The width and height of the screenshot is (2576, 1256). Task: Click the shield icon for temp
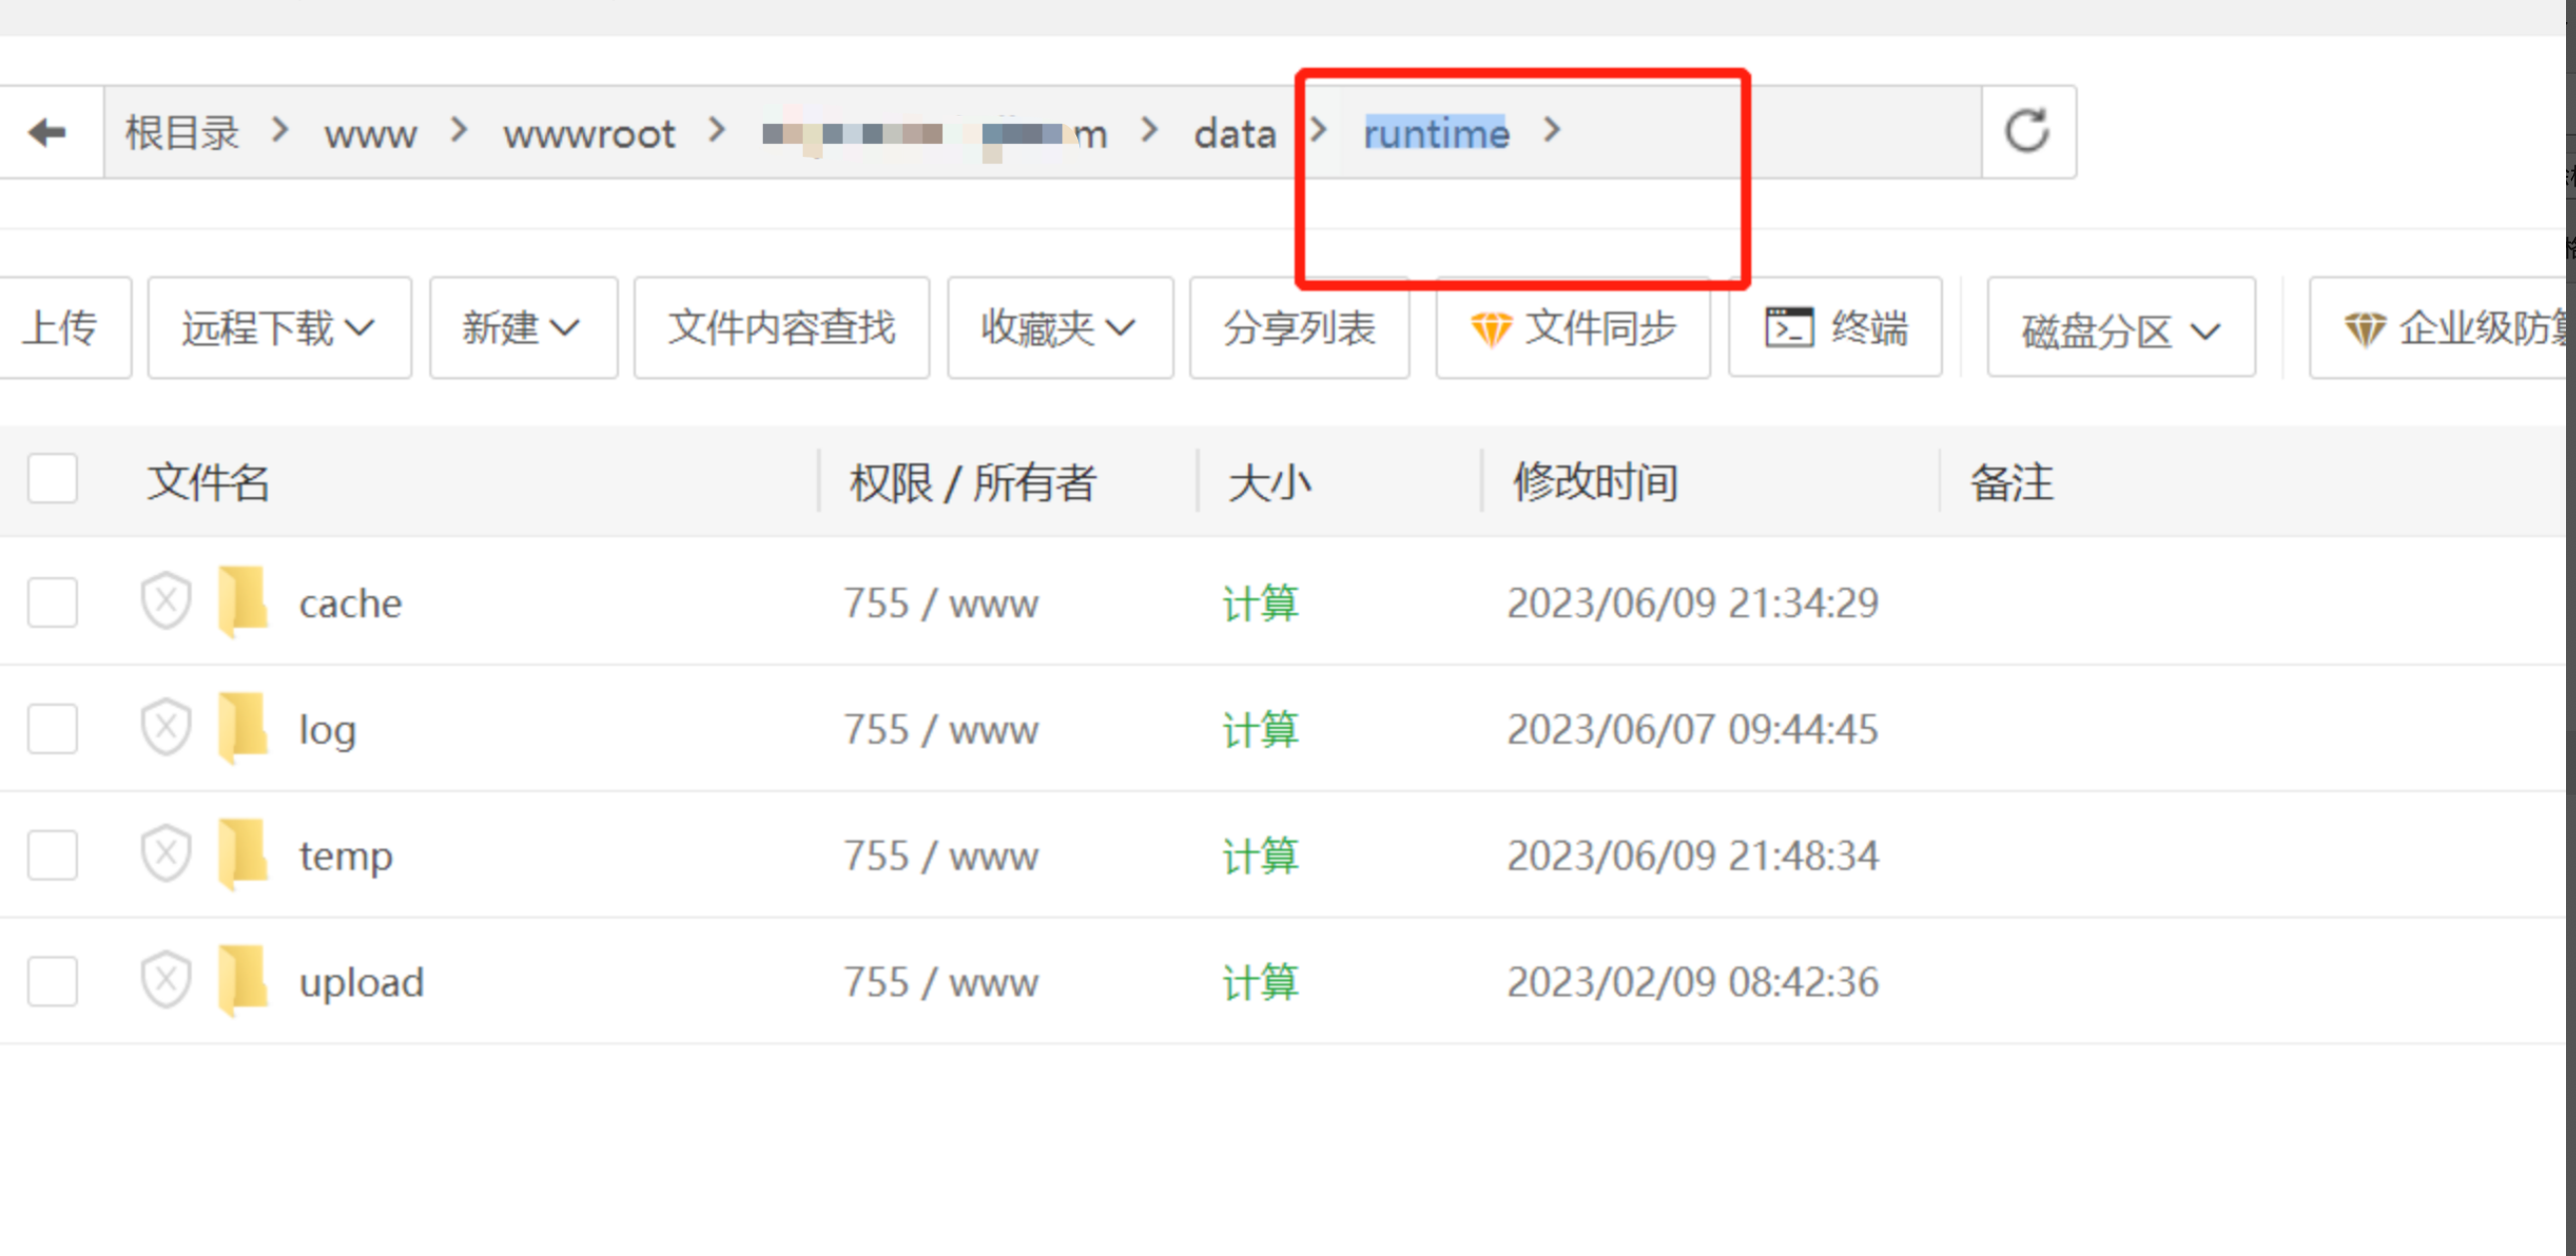166,853
